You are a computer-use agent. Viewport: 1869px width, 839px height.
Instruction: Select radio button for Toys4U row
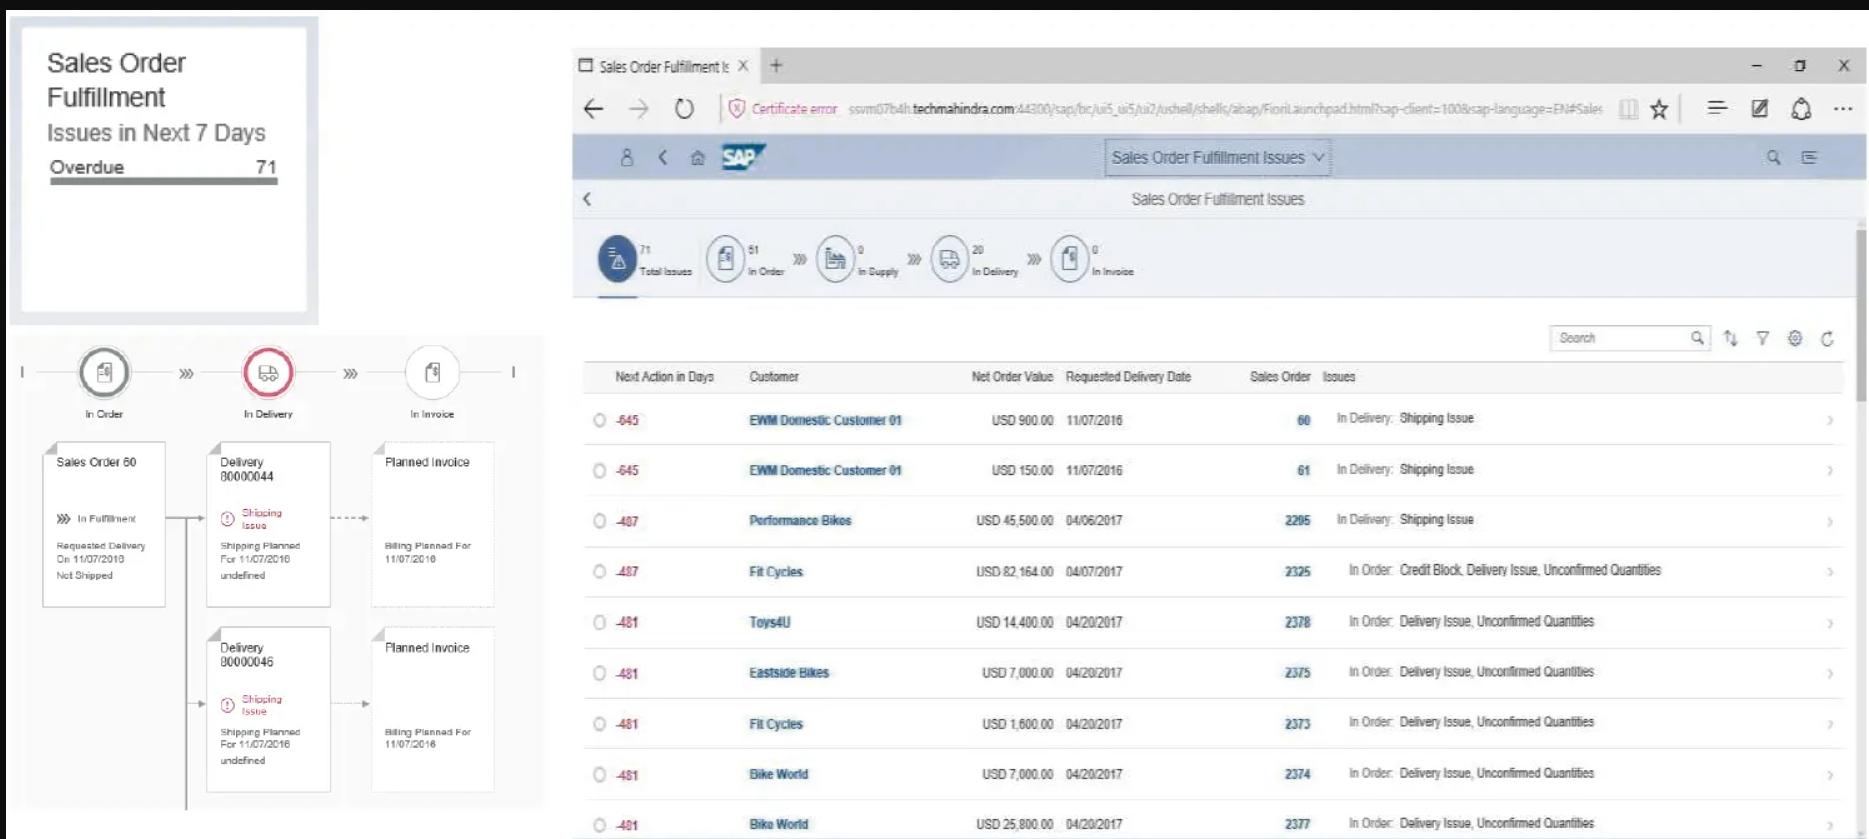[599, 622]
